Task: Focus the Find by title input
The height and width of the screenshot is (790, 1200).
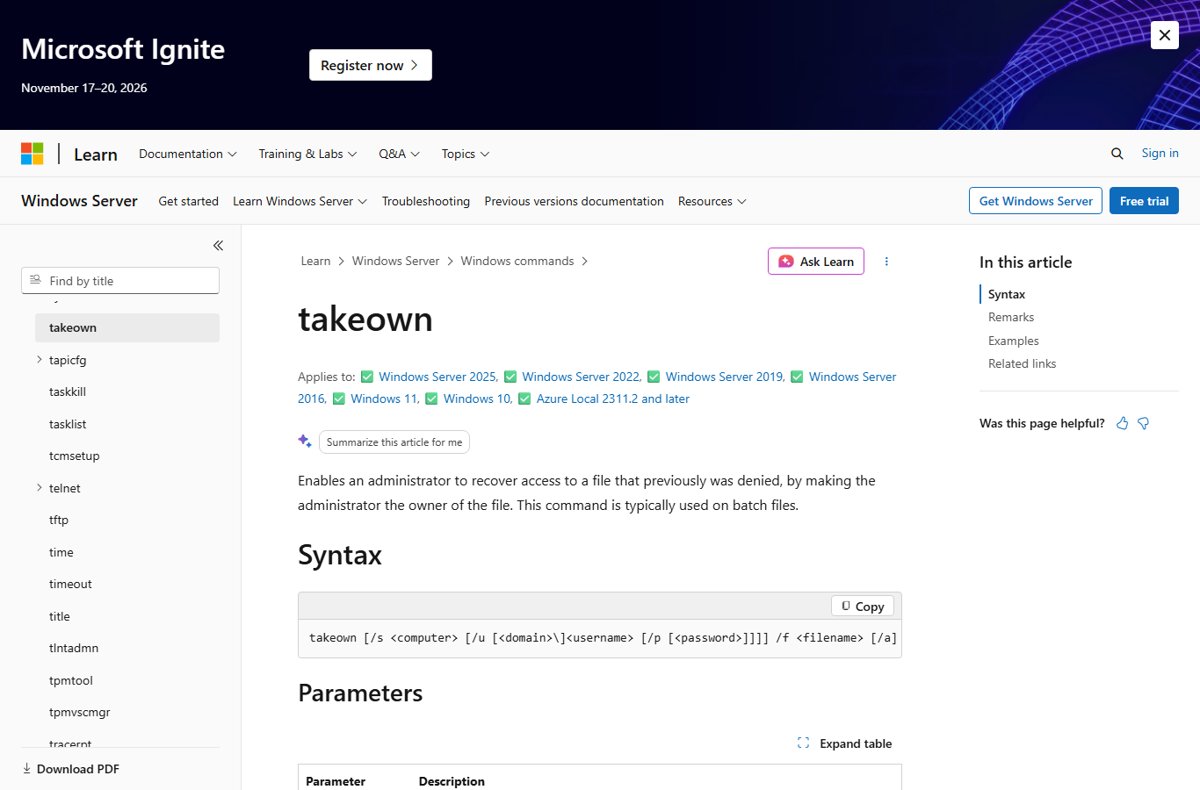Action: click(120, 281)
